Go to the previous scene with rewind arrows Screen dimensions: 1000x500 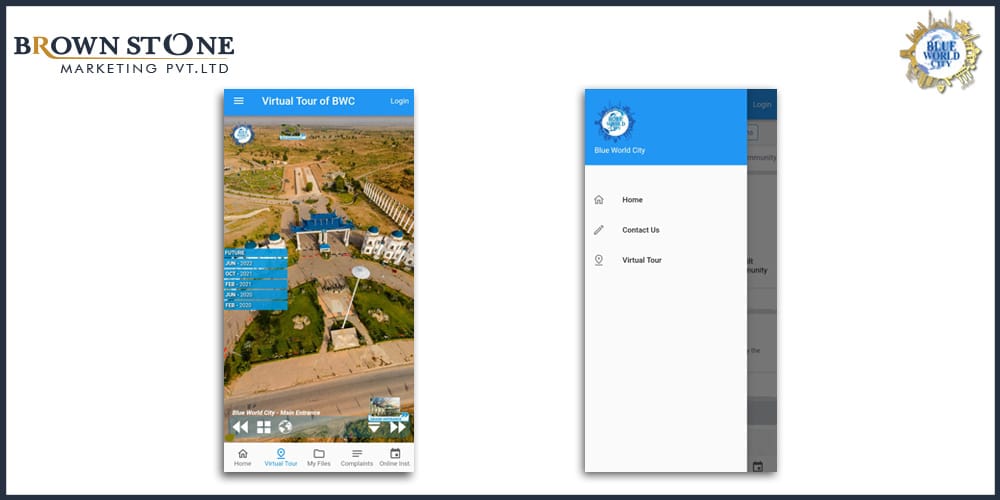[240, 427]
